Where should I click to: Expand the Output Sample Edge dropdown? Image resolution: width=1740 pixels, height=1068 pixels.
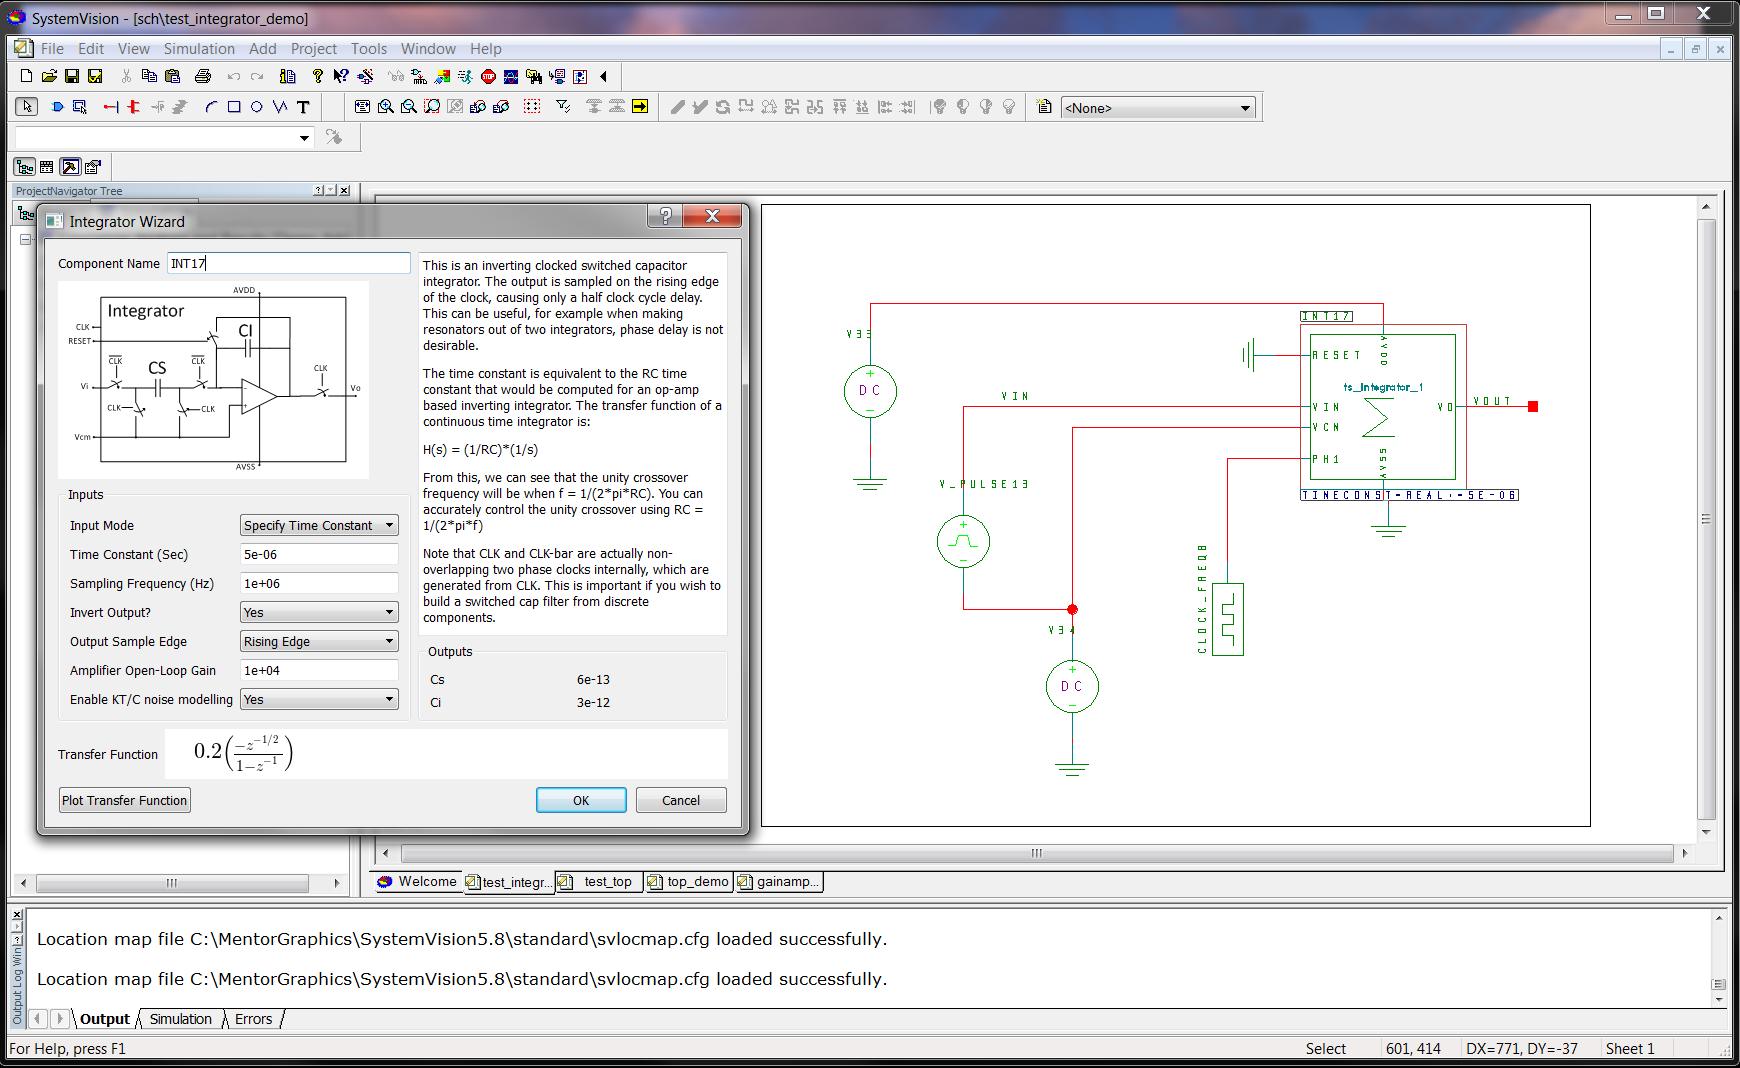(x=319, y=641)
